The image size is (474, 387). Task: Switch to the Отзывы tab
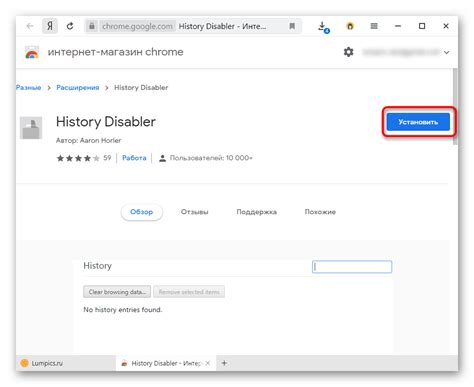point(195,212)
